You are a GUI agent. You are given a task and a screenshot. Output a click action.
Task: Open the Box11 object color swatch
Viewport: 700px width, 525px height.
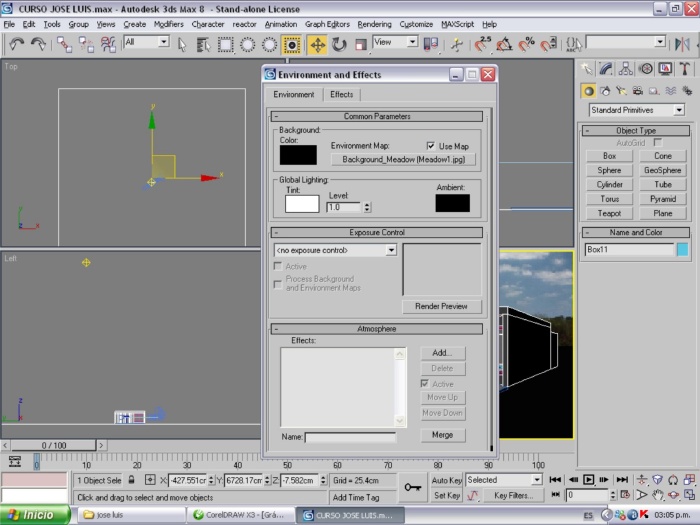click(x=683, y=250)
